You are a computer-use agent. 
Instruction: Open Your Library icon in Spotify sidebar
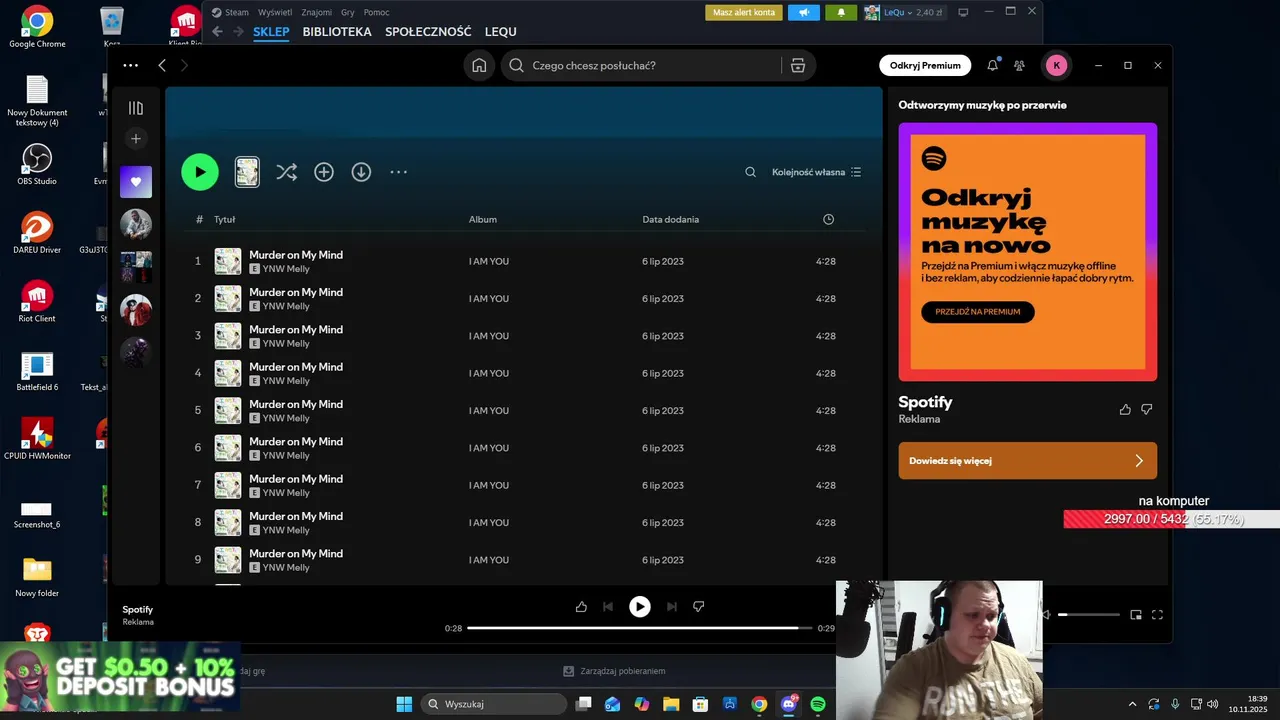click(x=136, y=108)
